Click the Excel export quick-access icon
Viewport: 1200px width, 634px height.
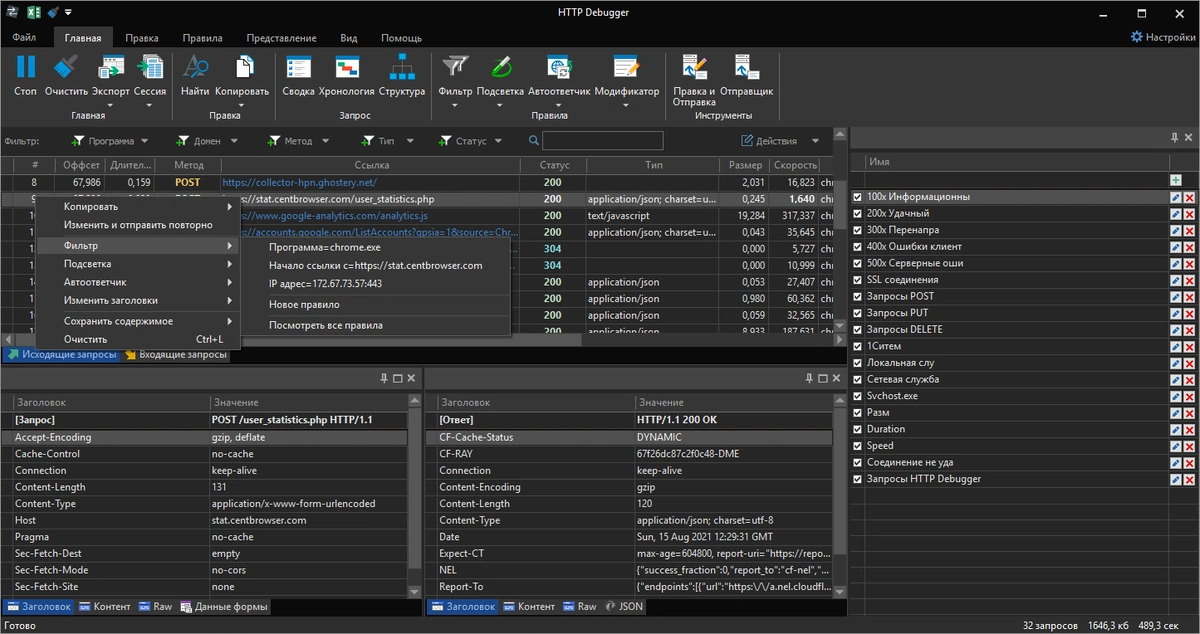[33, 12]
